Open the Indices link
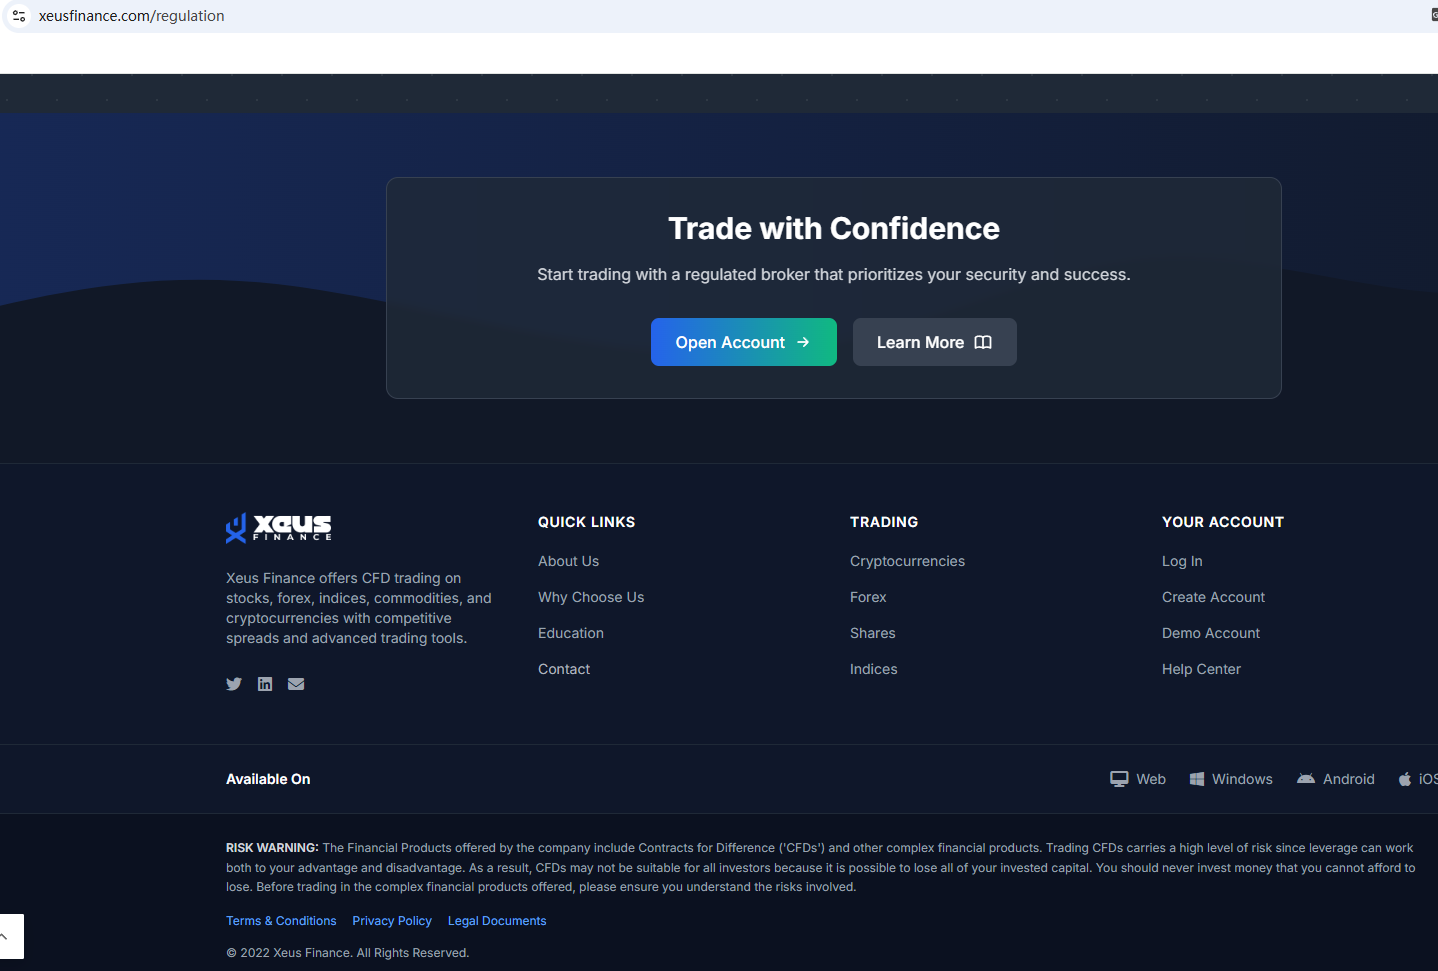1438x971 pixels. pos(874,669)
